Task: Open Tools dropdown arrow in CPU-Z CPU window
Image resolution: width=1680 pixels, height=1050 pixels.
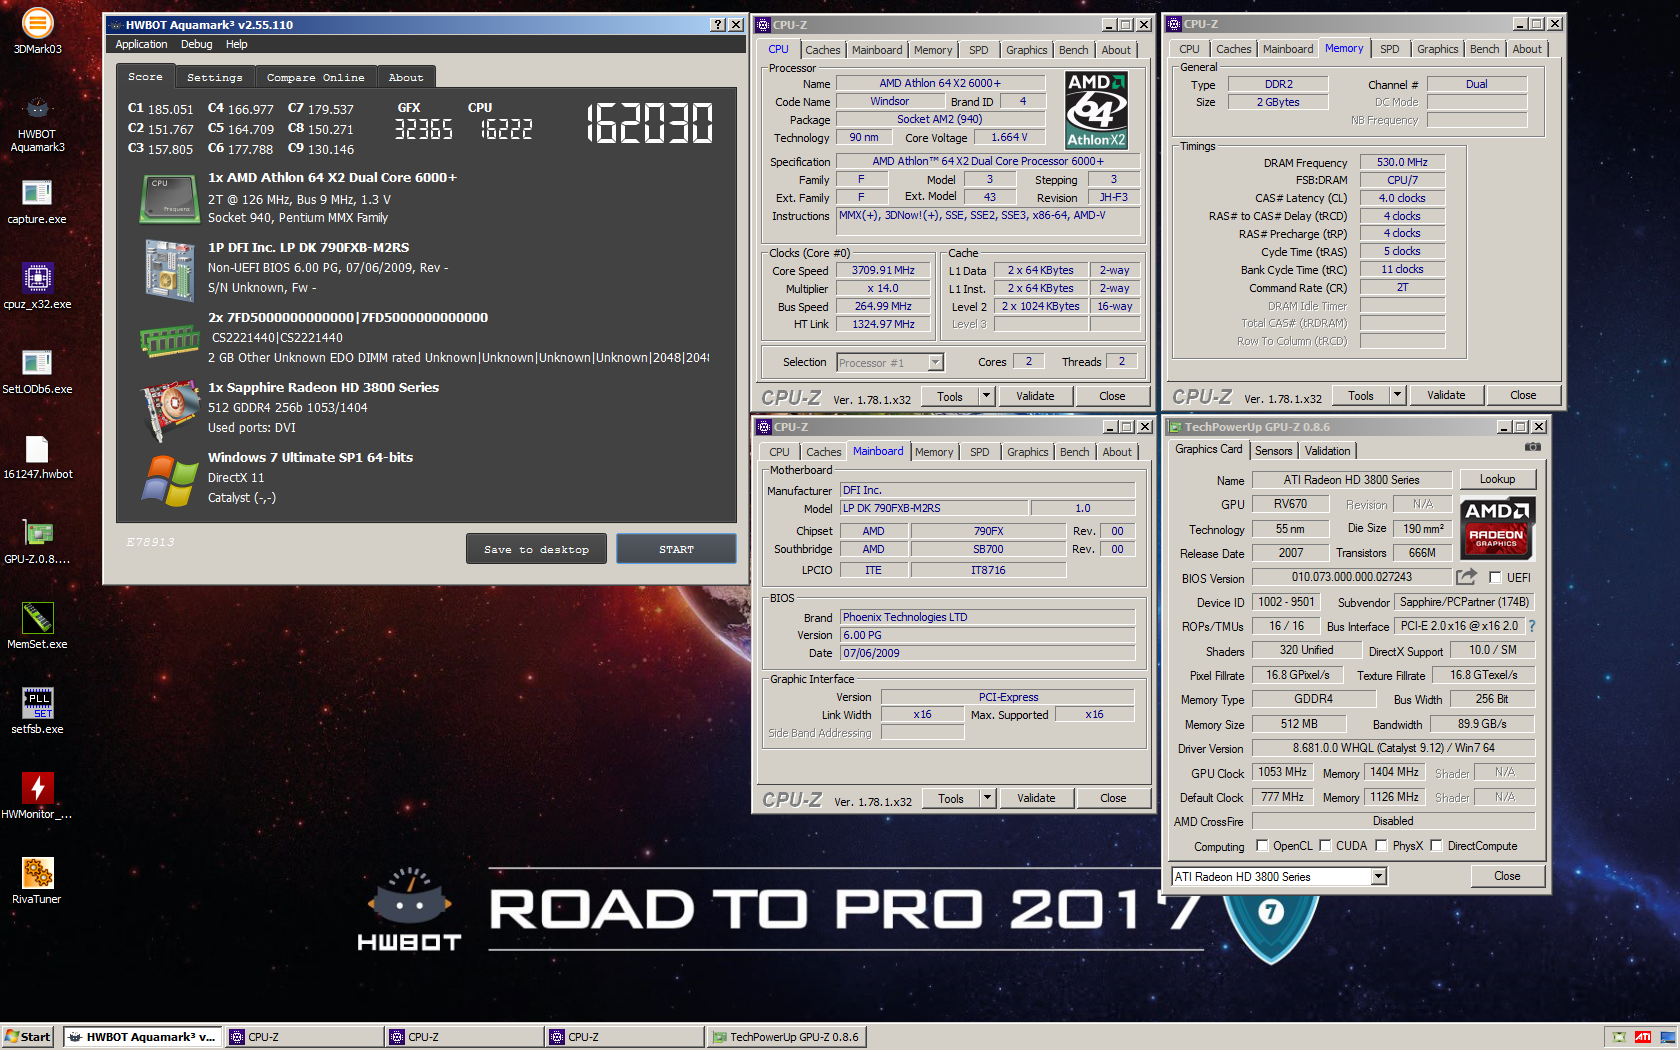Action: [986, 396]
